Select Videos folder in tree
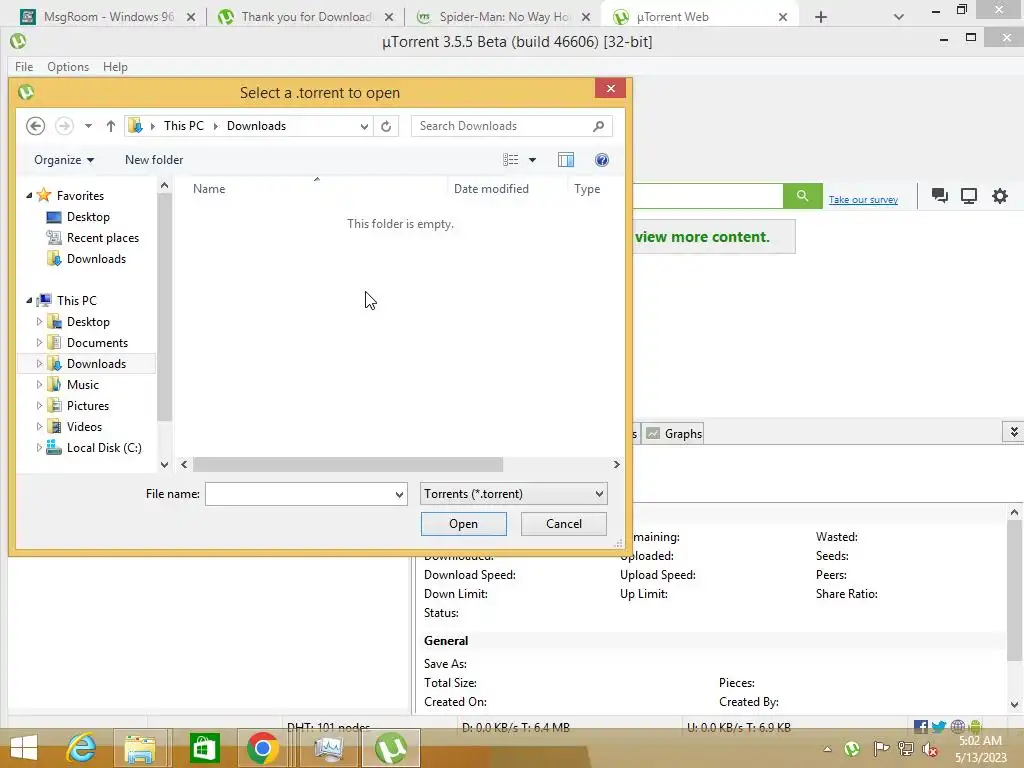 (84, 426)
